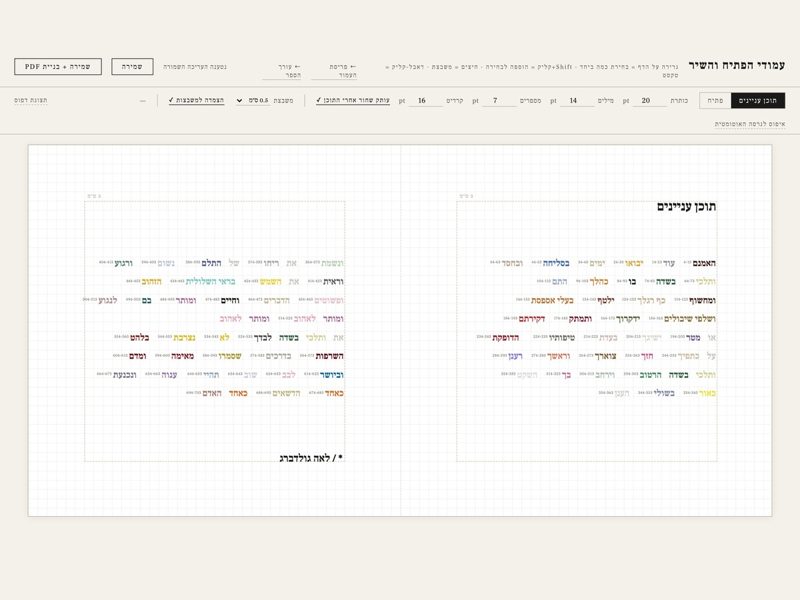Screen dimensions: 800x600
Task: Click the 'מילים' size field showing 14
Action: click(x=577, y=101)
